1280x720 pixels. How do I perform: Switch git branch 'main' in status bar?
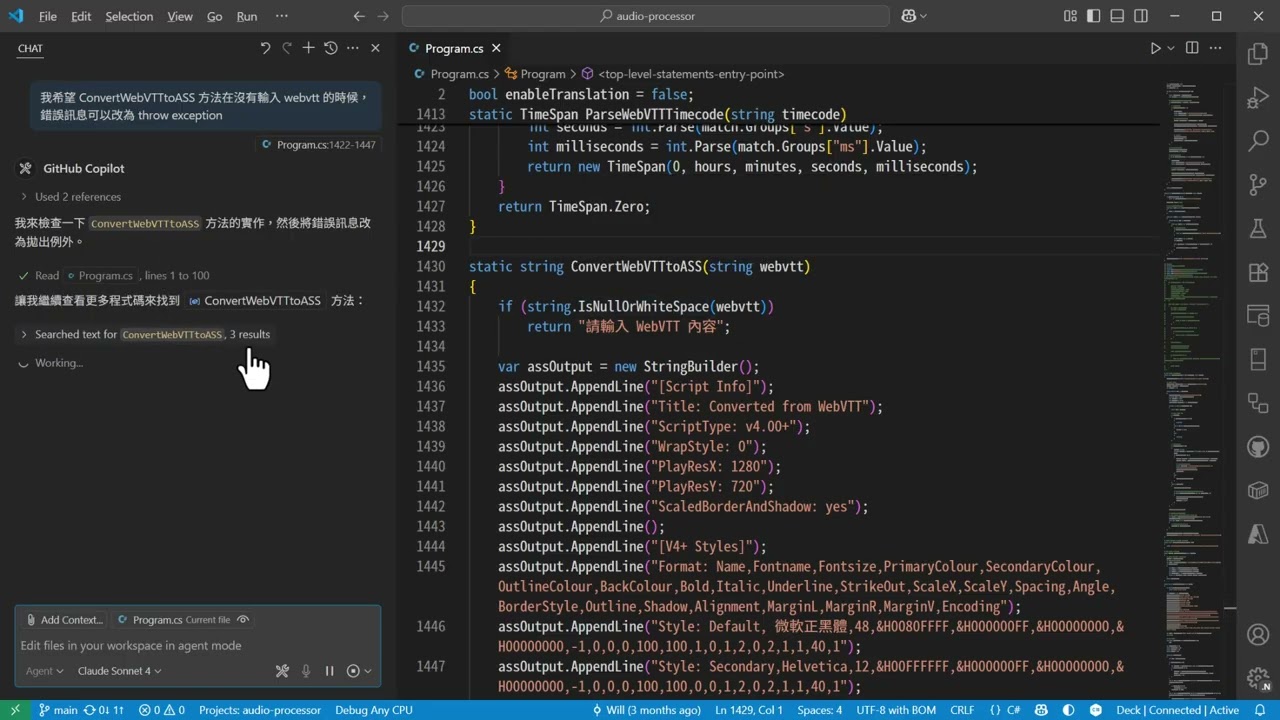(58, 710)
